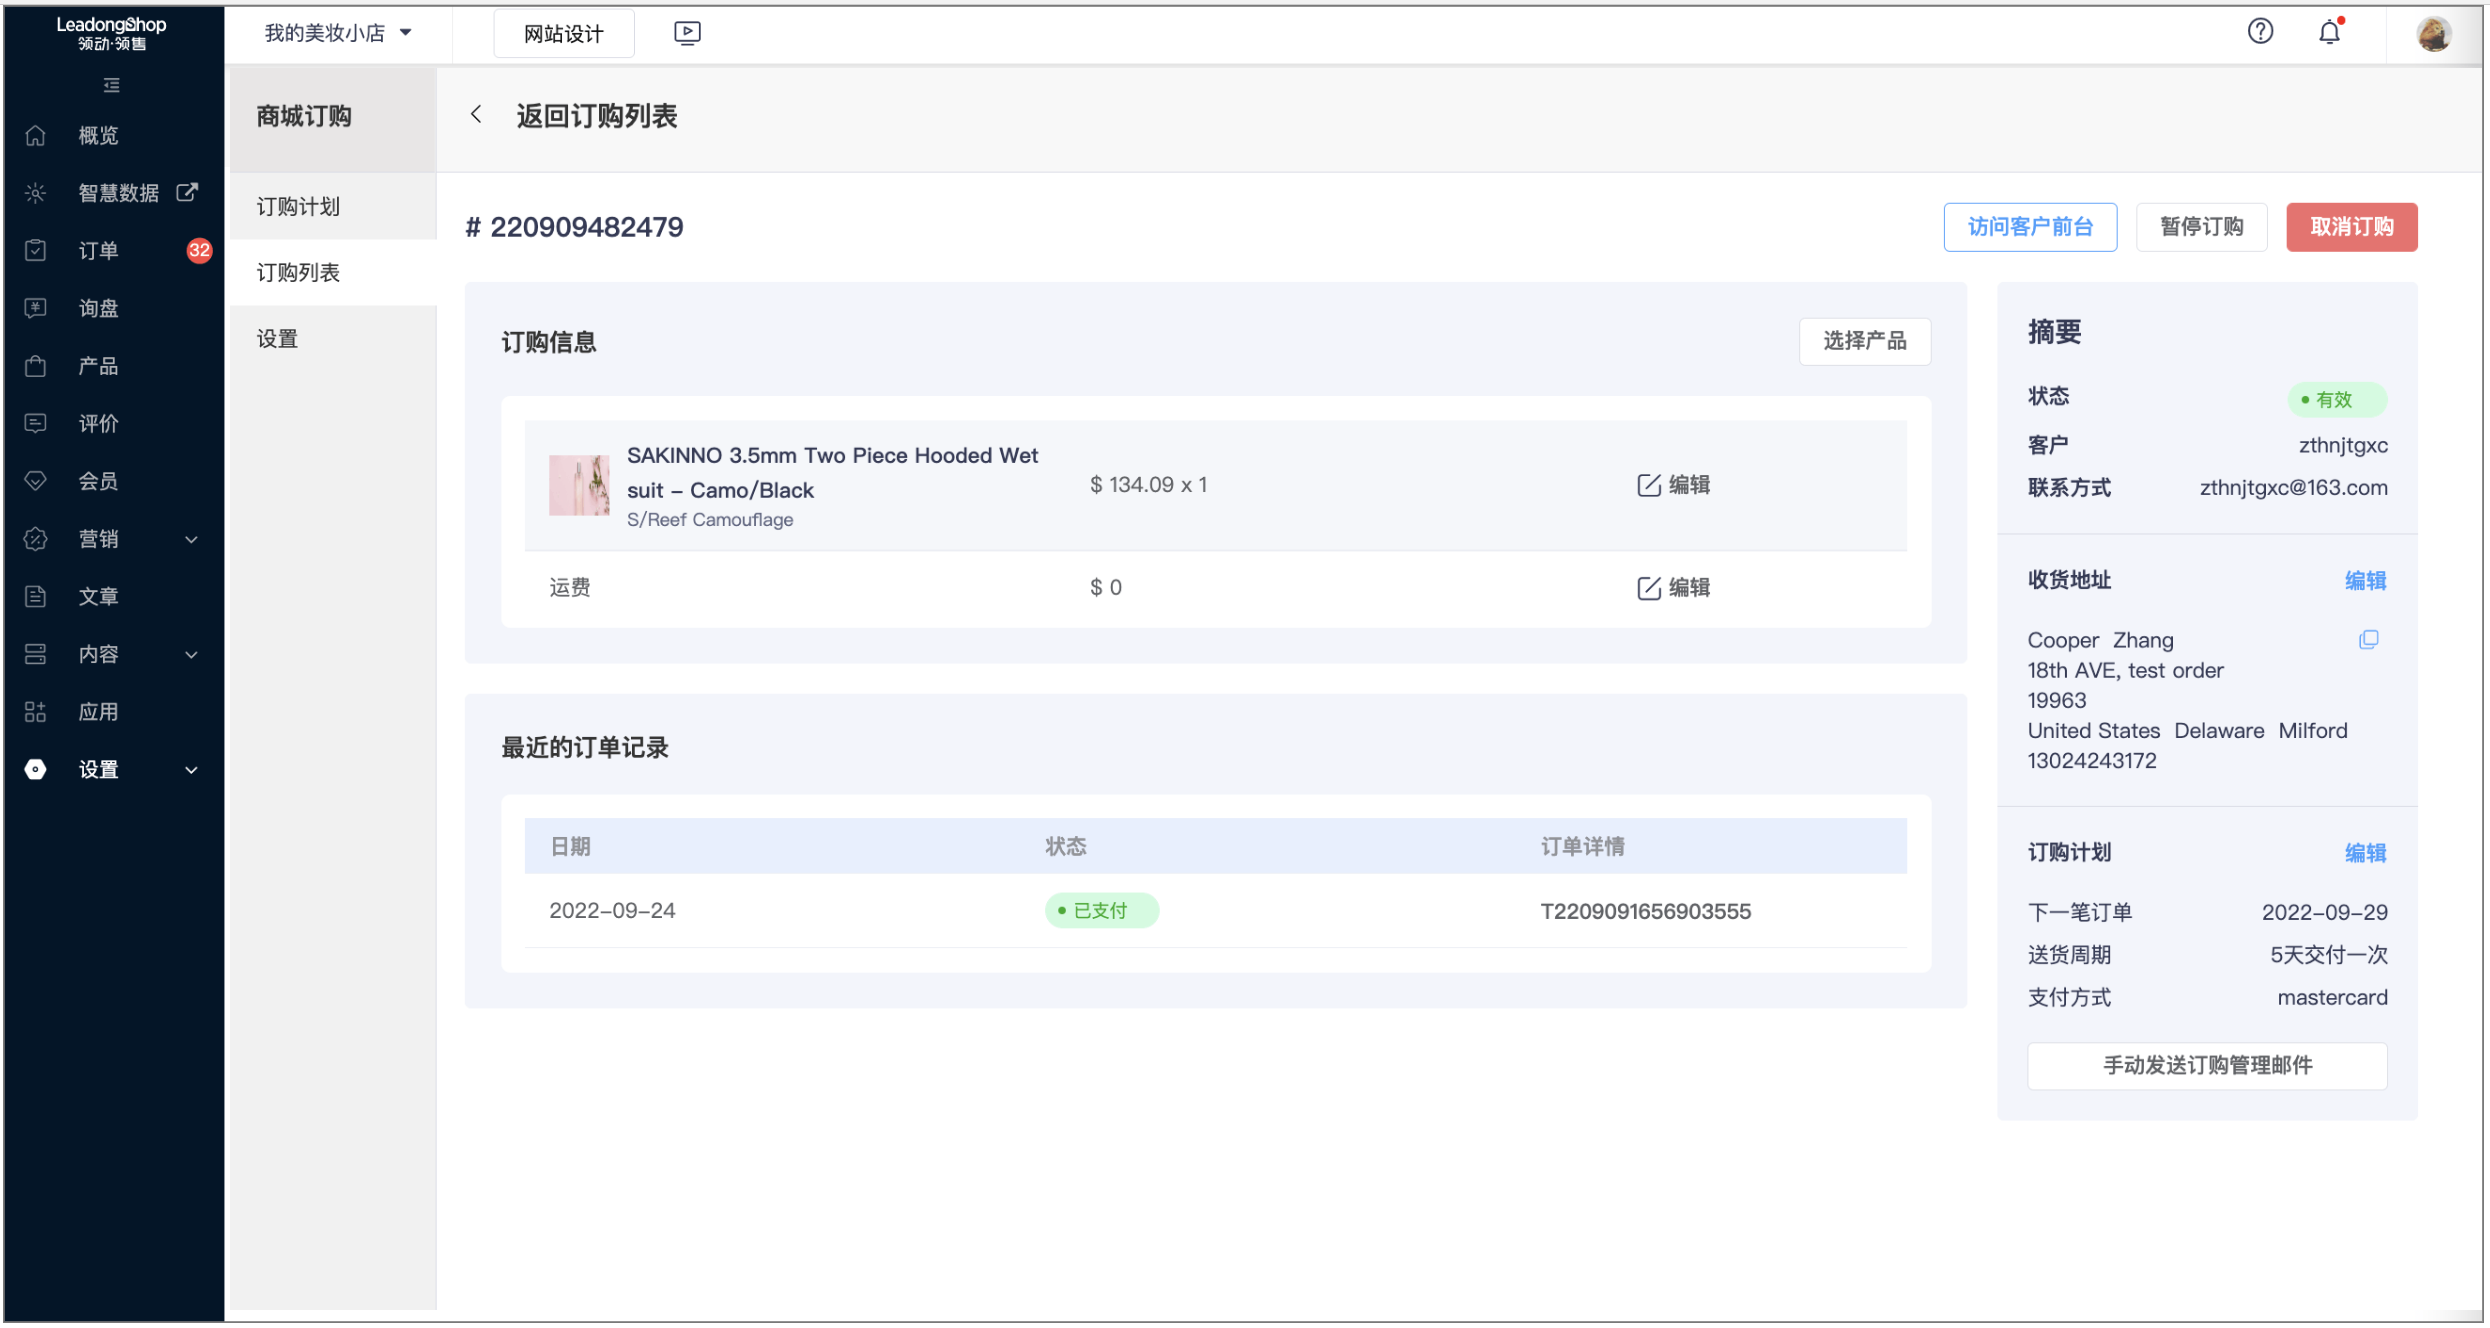Expand the 设置 sidebar submenu
The image size is (2490, 1328).
[x=191, y=770]
